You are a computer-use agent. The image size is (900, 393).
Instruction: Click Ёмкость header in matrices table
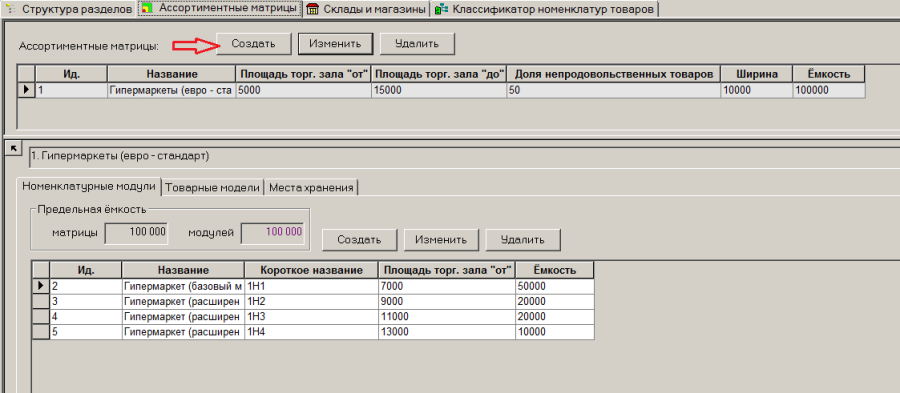tap(828, 74)
